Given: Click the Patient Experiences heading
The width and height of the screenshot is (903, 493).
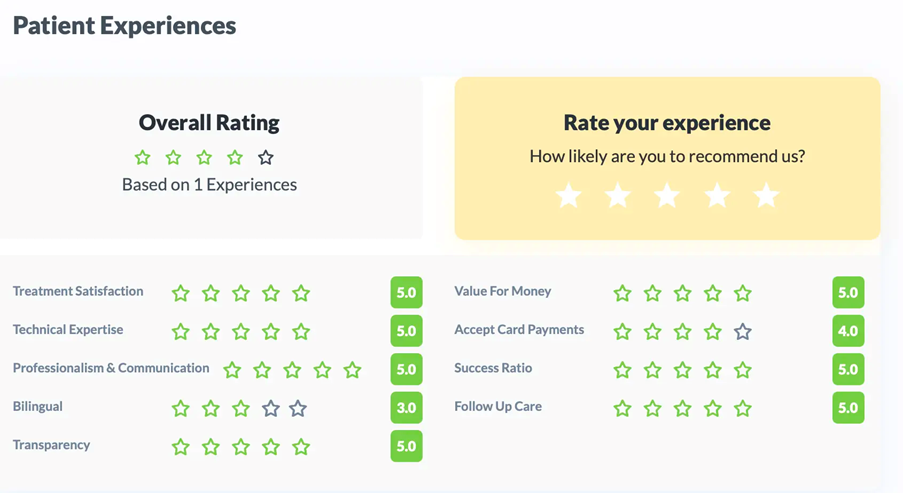Looking at the screenshot, I should coord(125,26).
